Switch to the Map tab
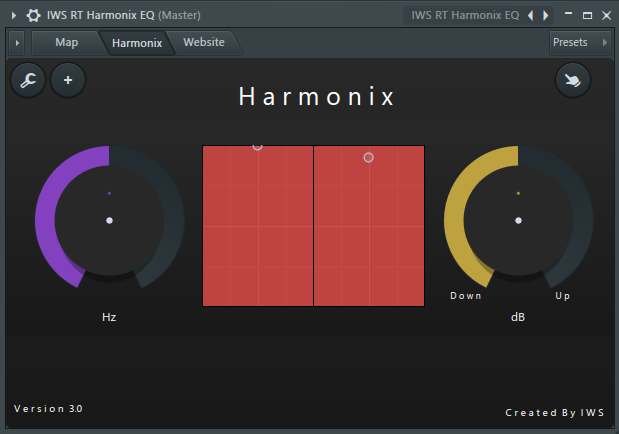Image resolution: width=619 pixels, height=434 pixels. (x=67, y=42)
